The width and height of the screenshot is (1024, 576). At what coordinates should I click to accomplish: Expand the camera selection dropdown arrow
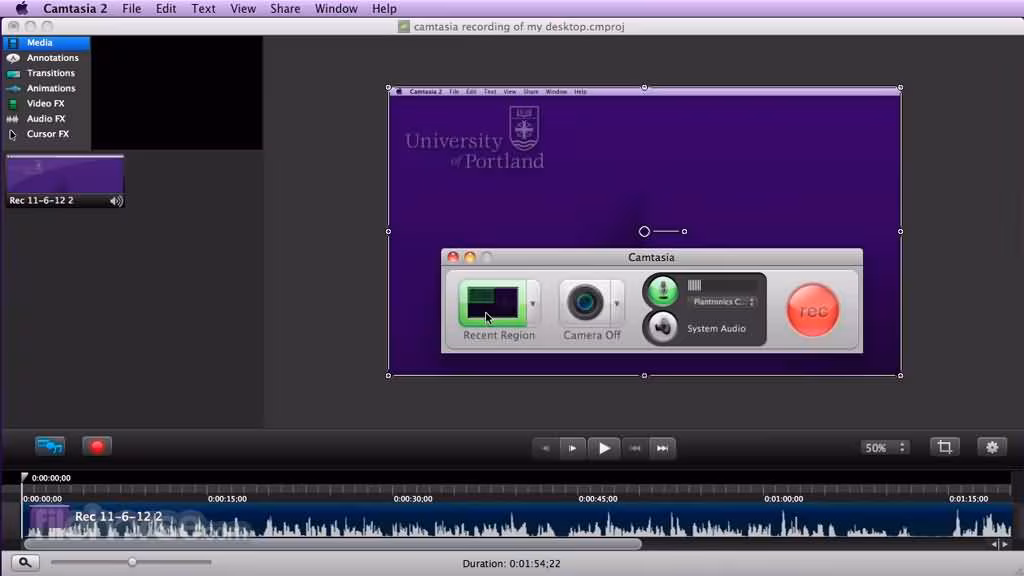click(616, 303)
